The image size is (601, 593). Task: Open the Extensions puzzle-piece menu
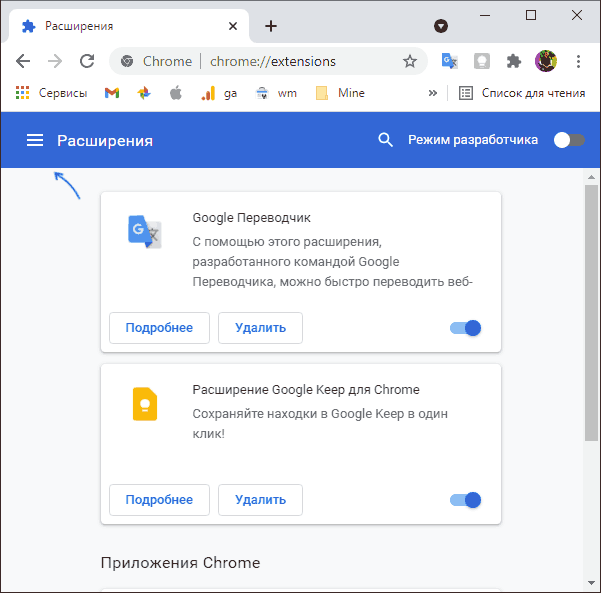coord(514,61)
